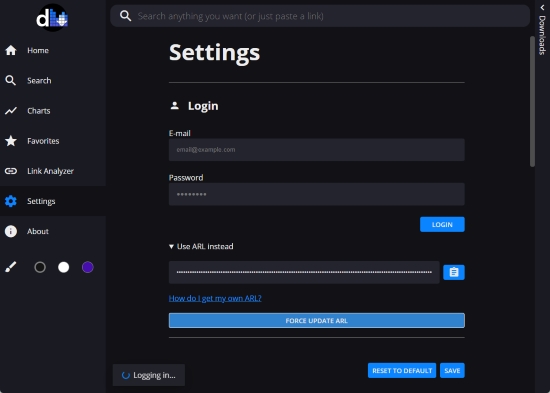Screen dimensions: 550x393
Task: Click the 'Settings' page heading
Action: [214, 53]
